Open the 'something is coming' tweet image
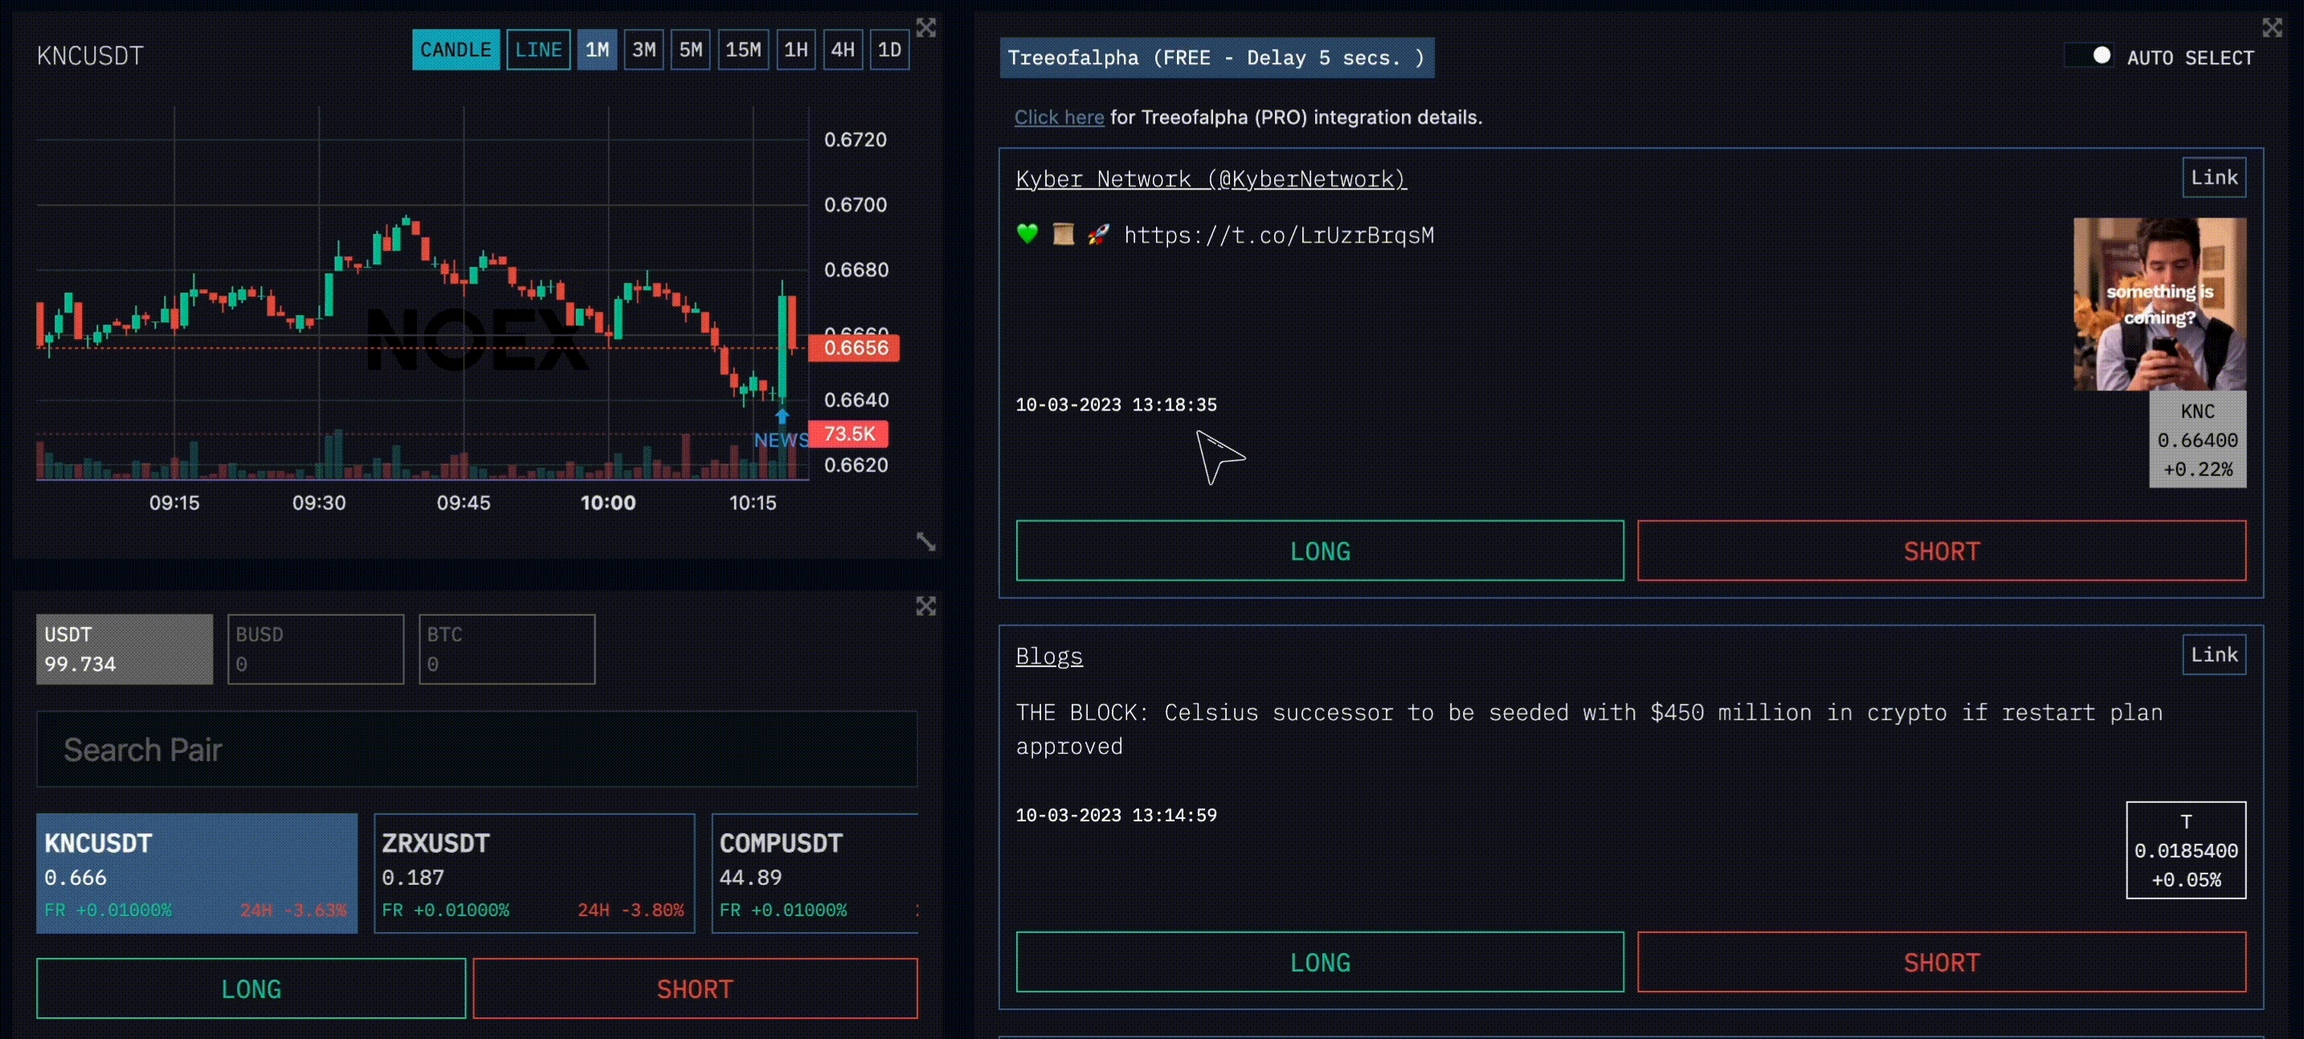The image size is (2304, 1039). click(x=2159, y=304)
